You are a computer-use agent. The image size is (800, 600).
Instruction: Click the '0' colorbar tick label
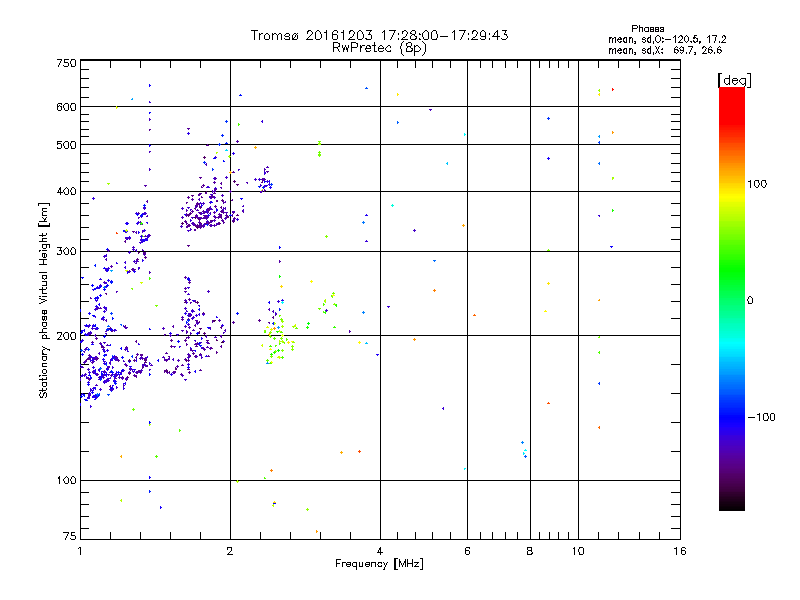pos(750,301)
